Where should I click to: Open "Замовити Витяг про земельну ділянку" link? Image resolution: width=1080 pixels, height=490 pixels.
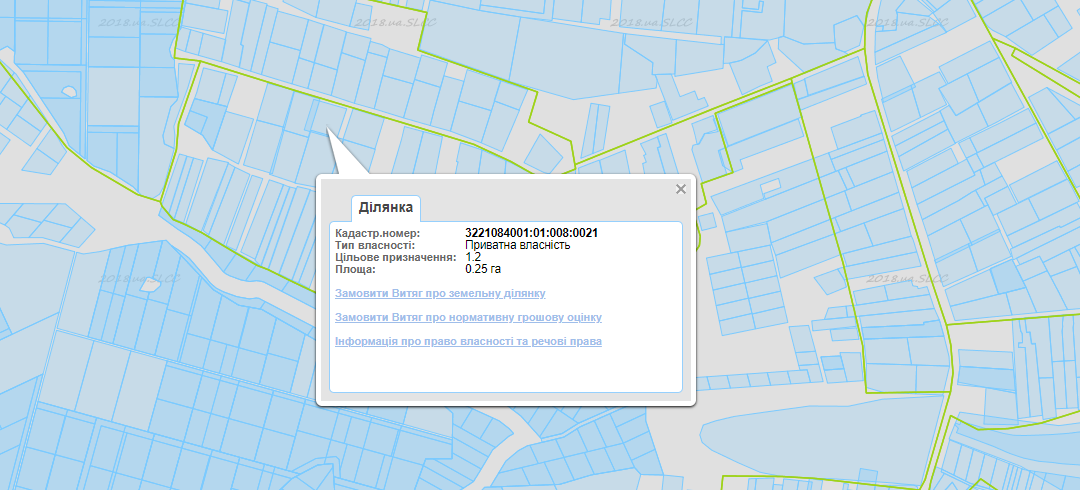[x=440, y=293]
